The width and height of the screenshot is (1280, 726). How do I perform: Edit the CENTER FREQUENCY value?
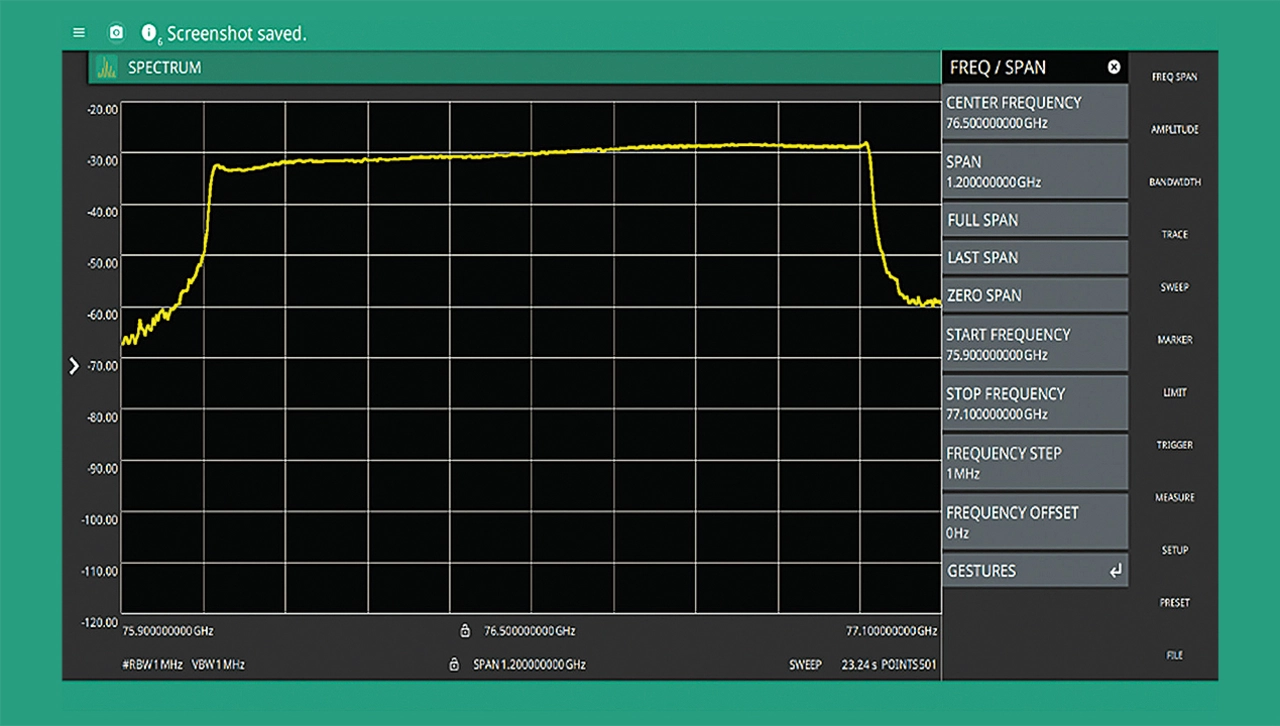[1034, 112]
